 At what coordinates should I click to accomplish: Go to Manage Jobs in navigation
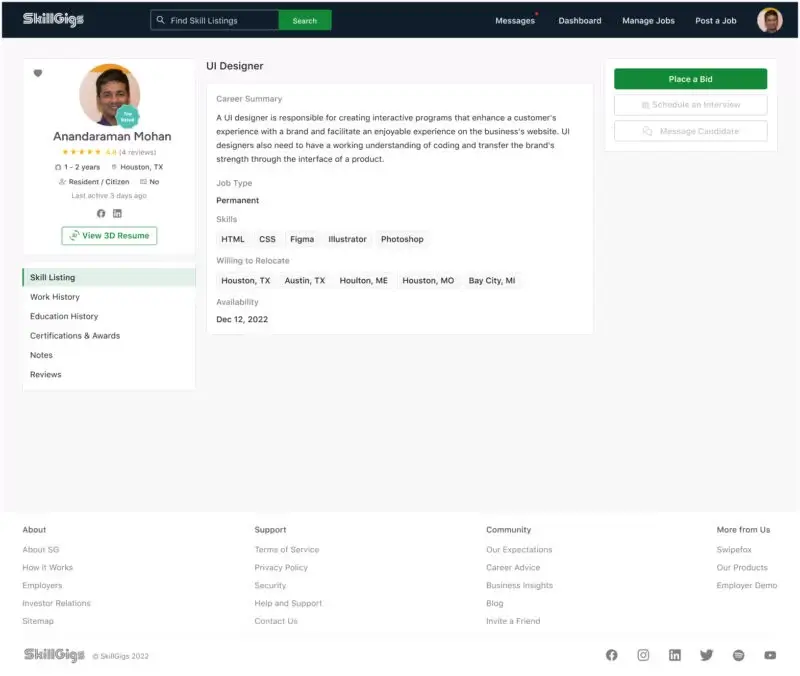pyautogui.click(x=648, y=20)
